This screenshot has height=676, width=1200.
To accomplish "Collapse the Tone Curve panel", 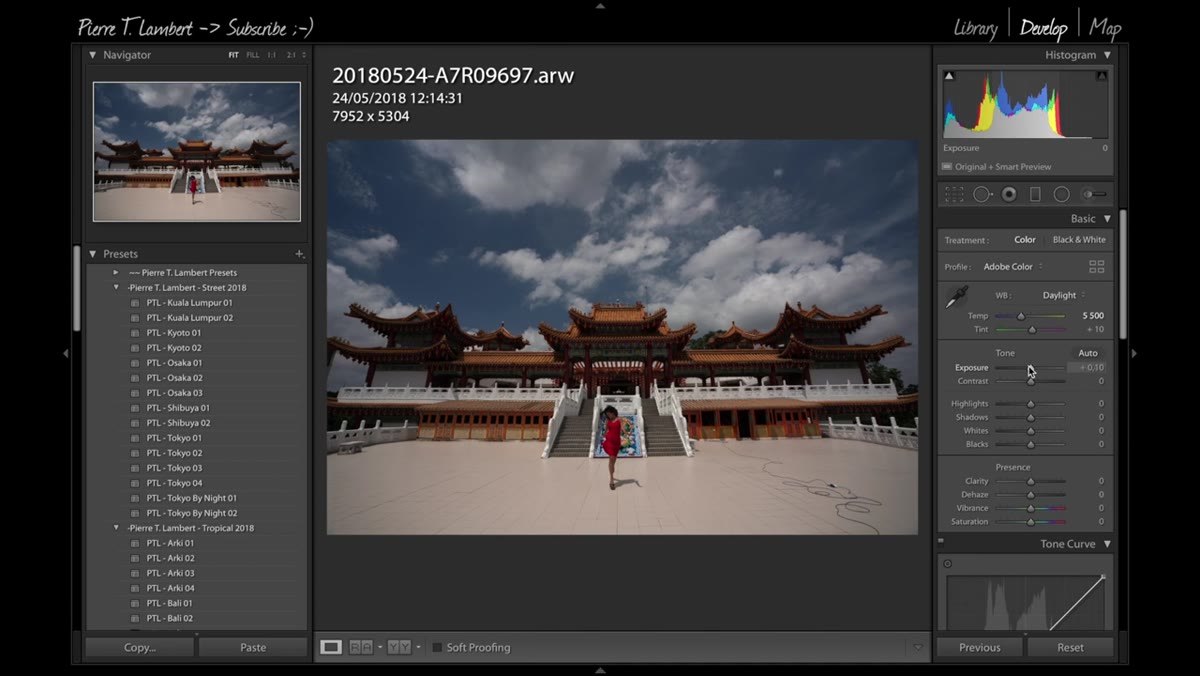I will click(x=1107, y=544).
